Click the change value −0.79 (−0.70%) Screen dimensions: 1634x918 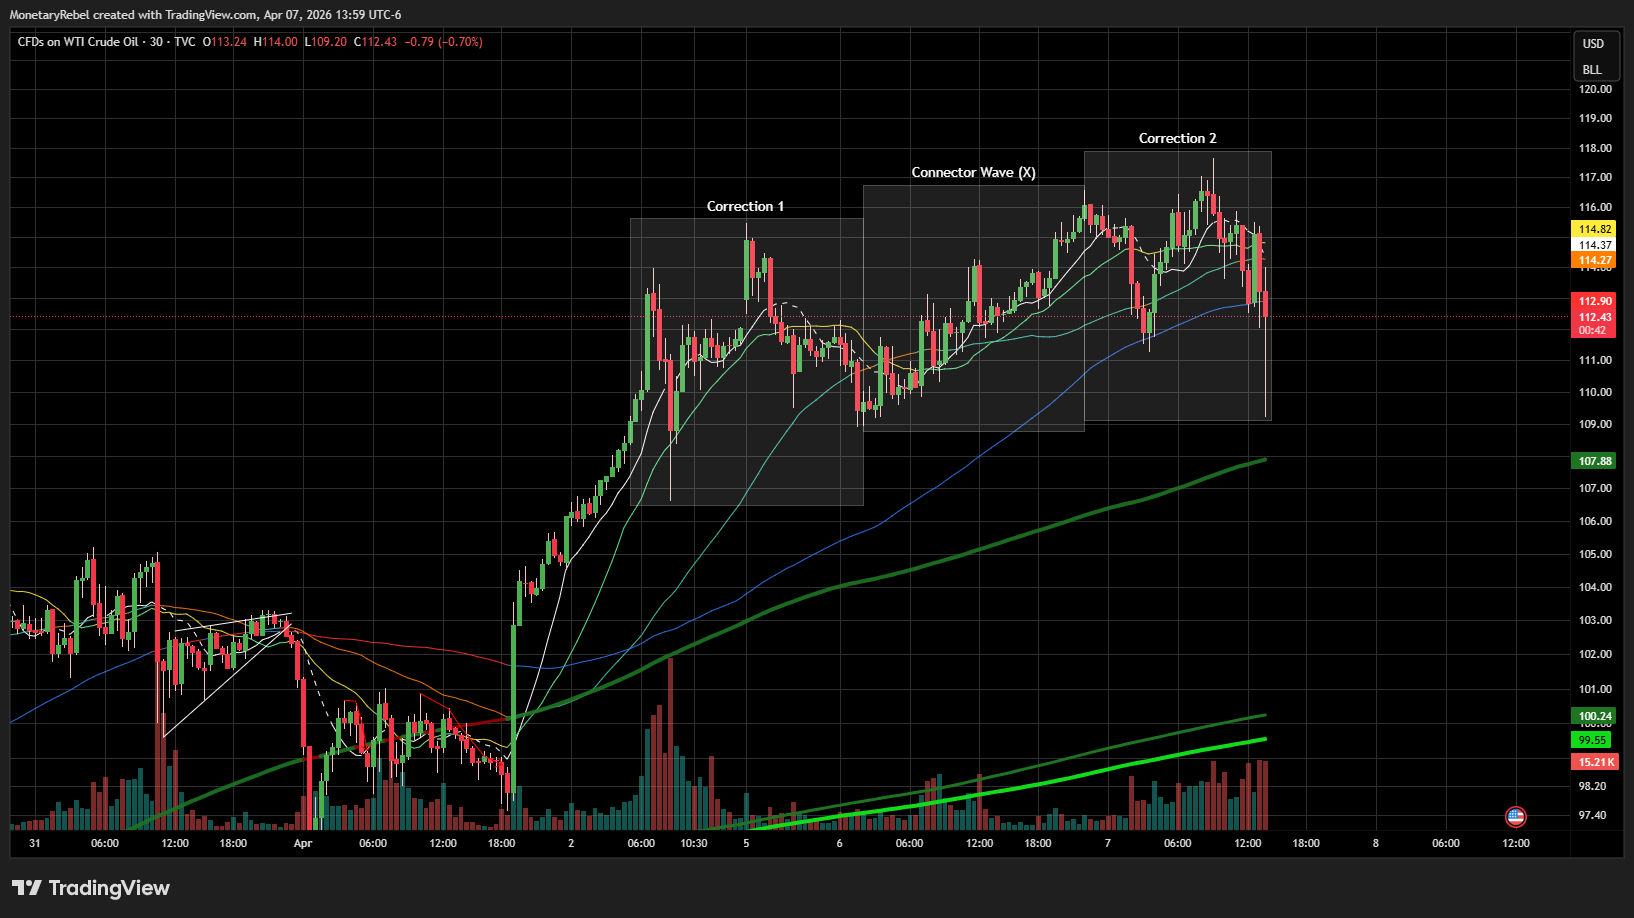coord(444,42)
